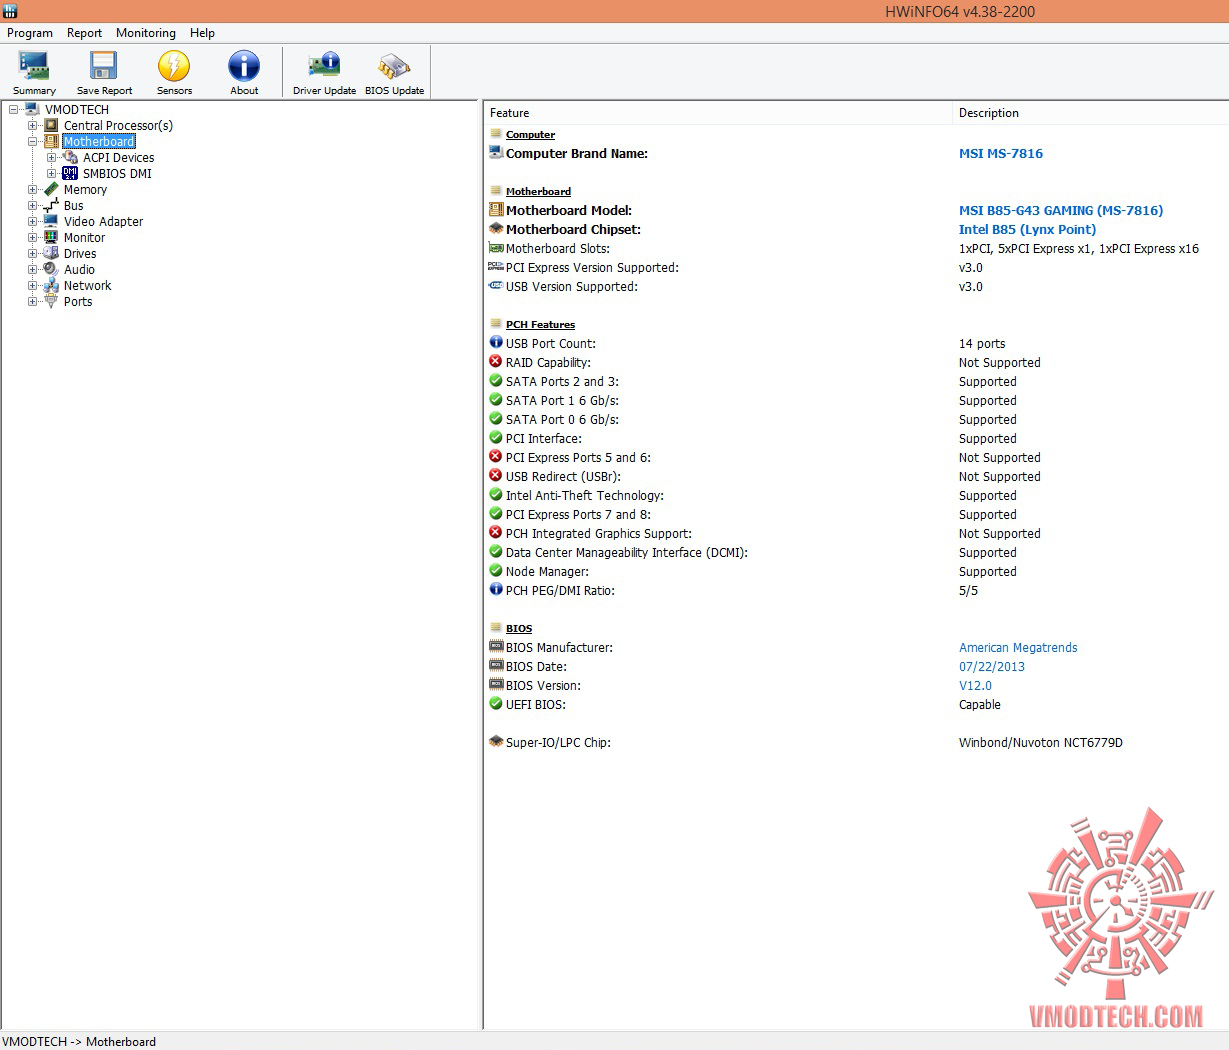Viewport: 1229px width, 1050px height.
Task: Click the PCI Express Version Supported row
Action: 857,268
